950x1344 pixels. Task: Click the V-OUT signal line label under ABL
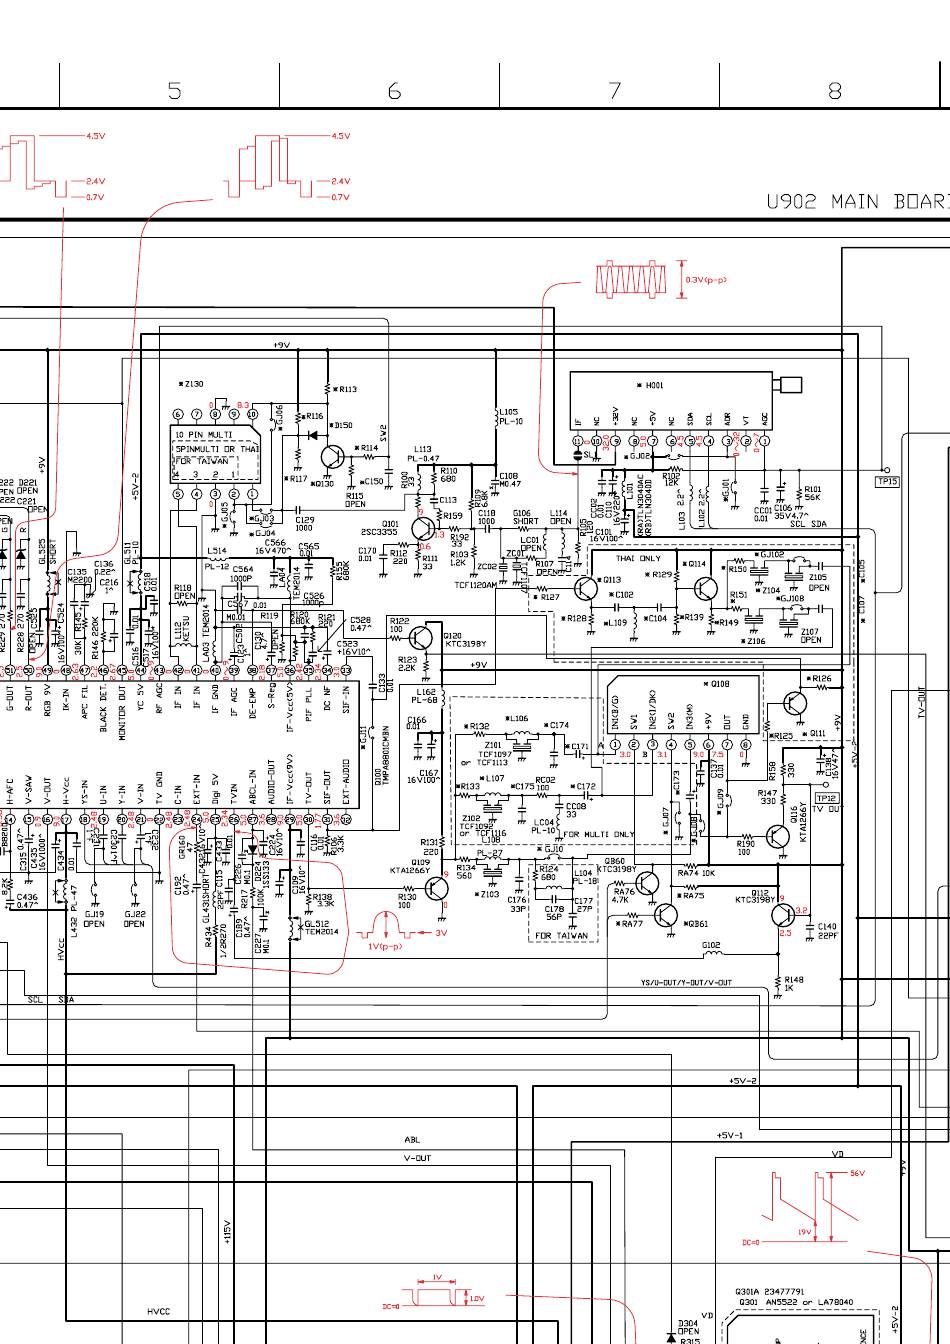[417, 1158]
